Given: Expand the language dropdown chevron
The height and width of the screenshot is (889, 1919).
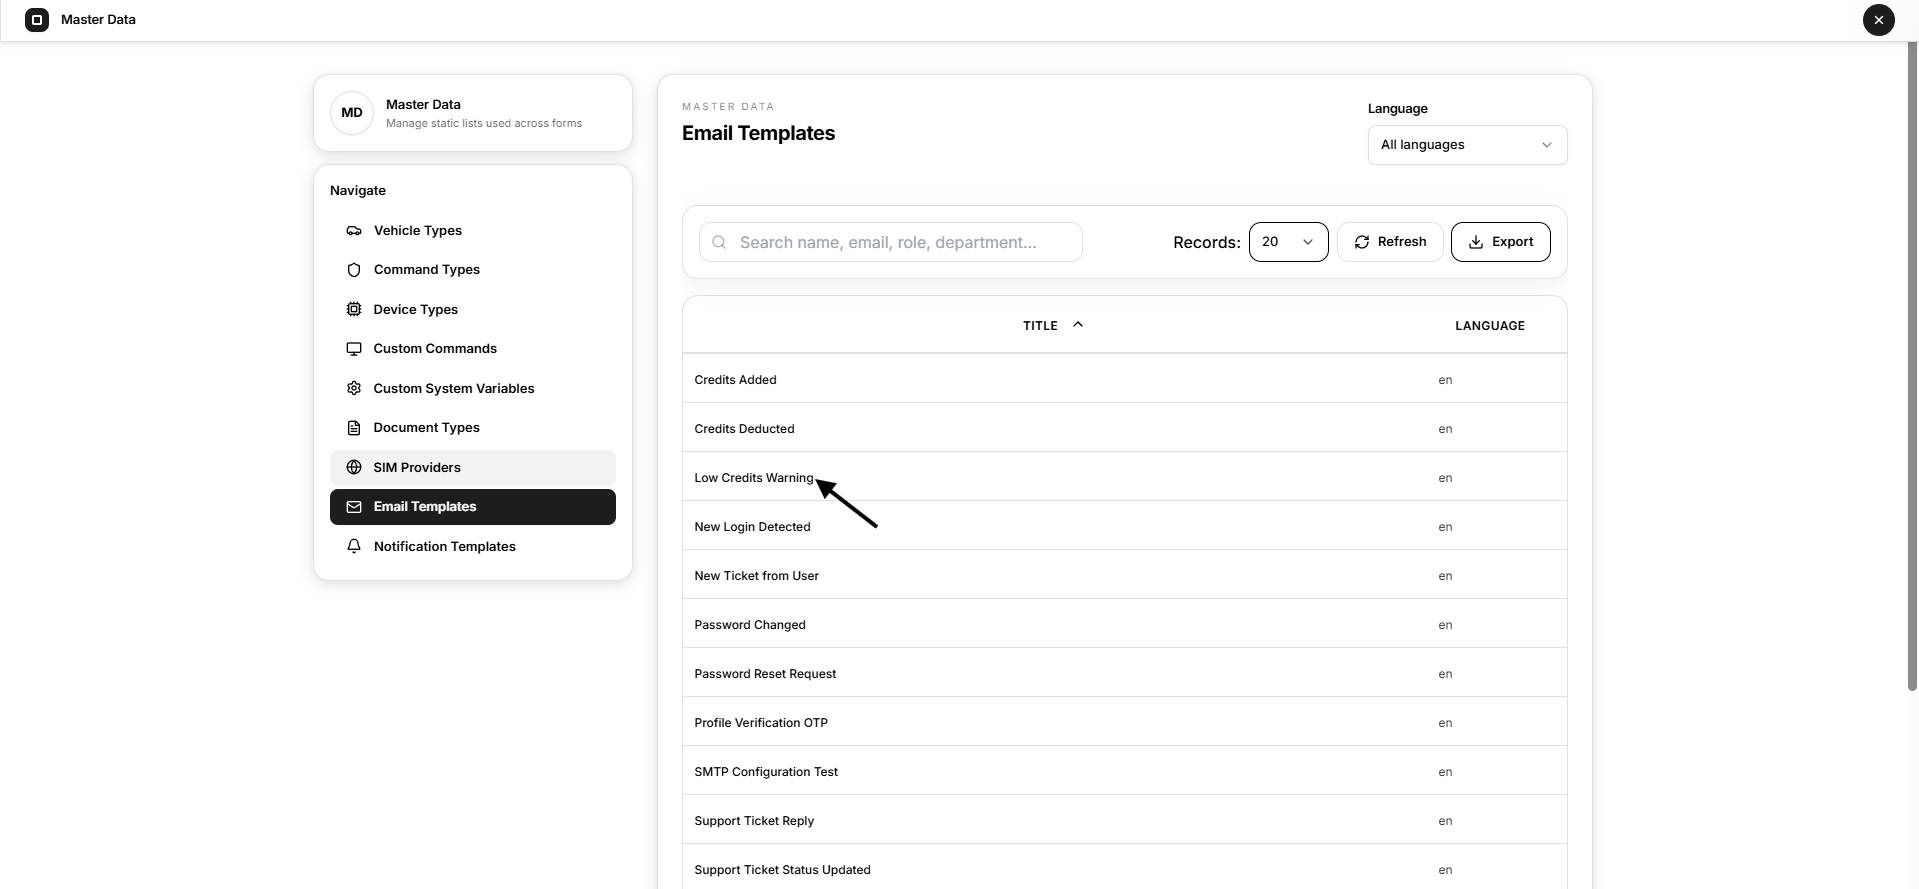Looking at the screenshot, I should (x=1547, y=145).
